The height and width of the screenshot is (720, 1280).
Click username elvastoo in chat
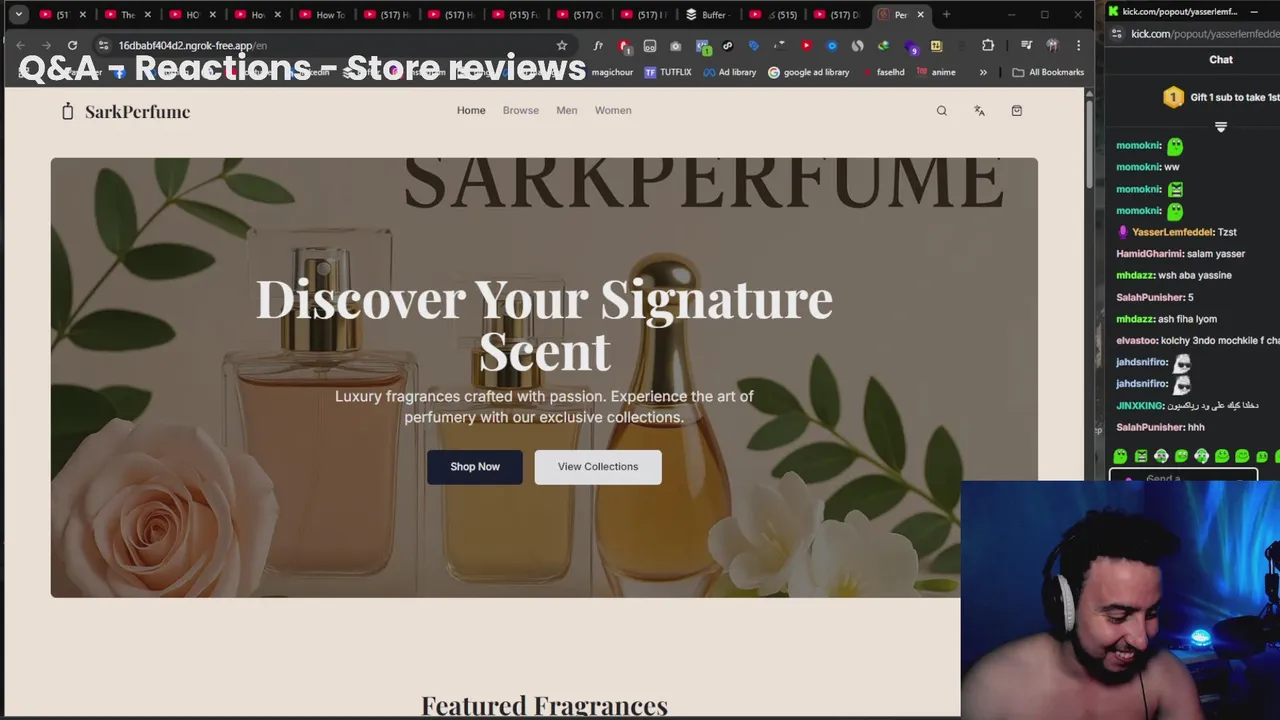click(x=1136, y=341)
